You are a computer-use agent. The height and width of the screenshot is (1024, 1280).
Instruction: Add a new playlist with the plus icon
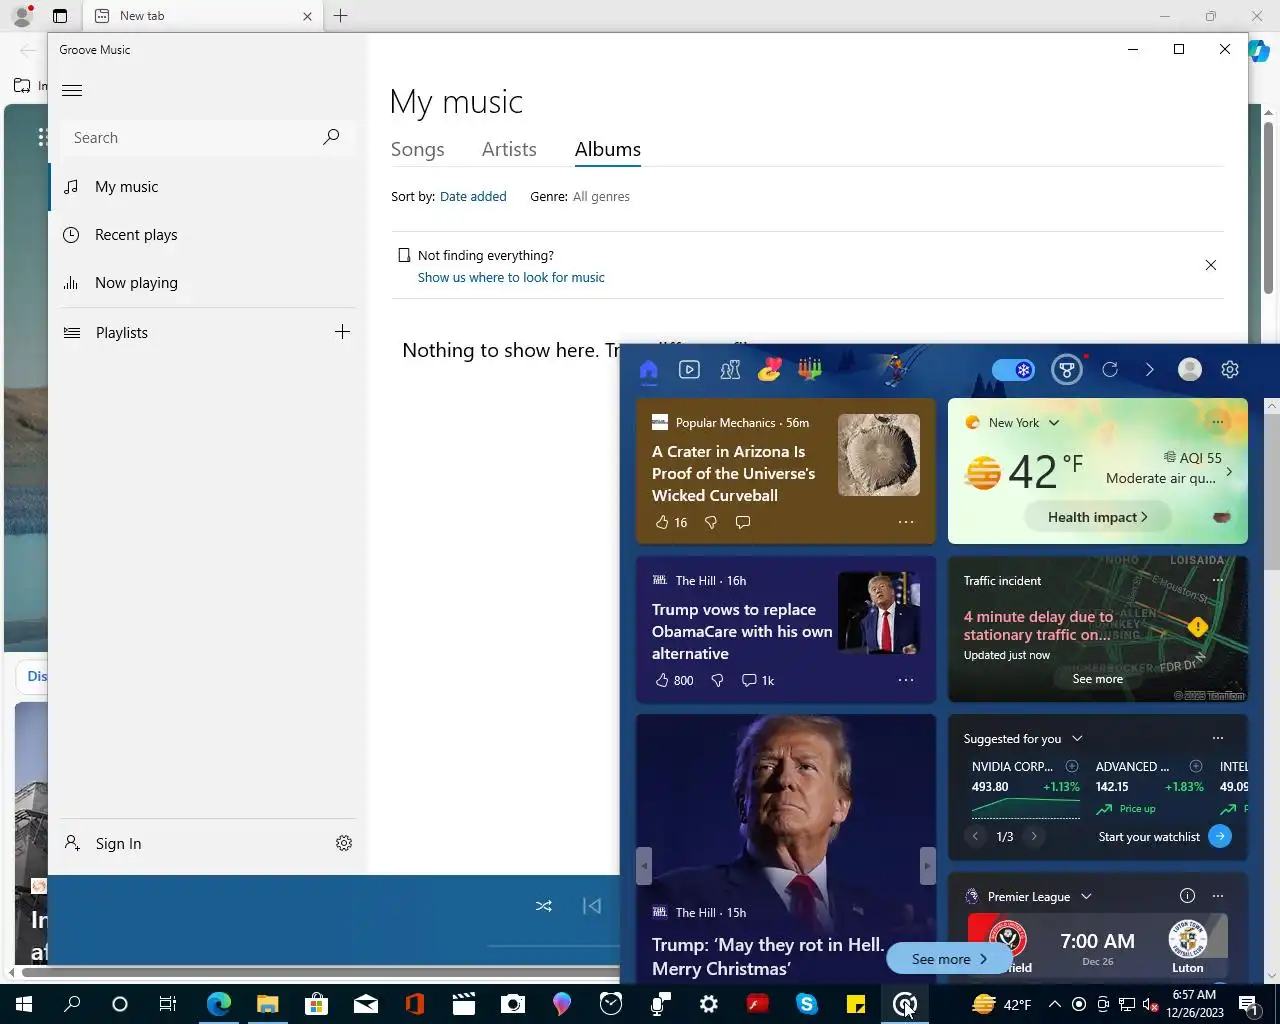pos(342,332)
